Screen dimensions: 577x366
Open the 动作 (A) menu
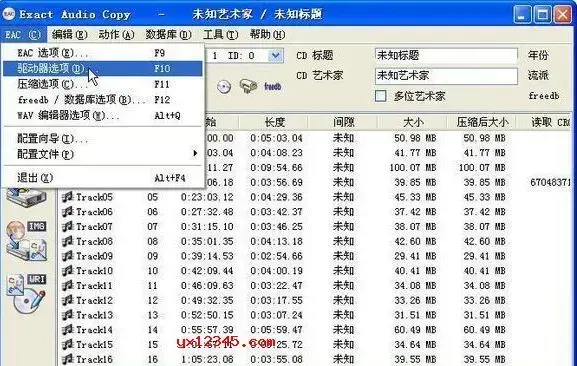pyautogui.click(x=116, y=35)
